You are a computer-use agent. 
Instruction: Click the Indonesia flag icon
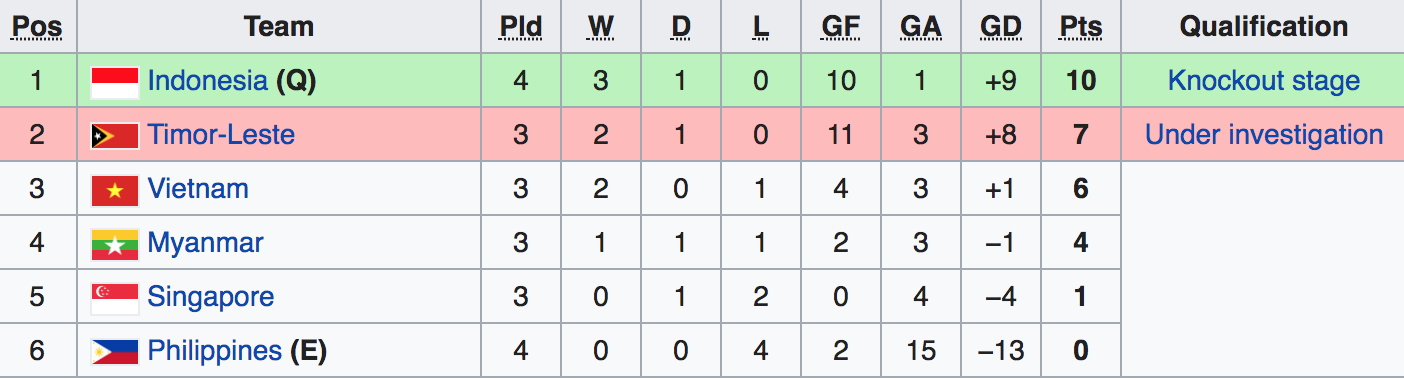point(114,82)
